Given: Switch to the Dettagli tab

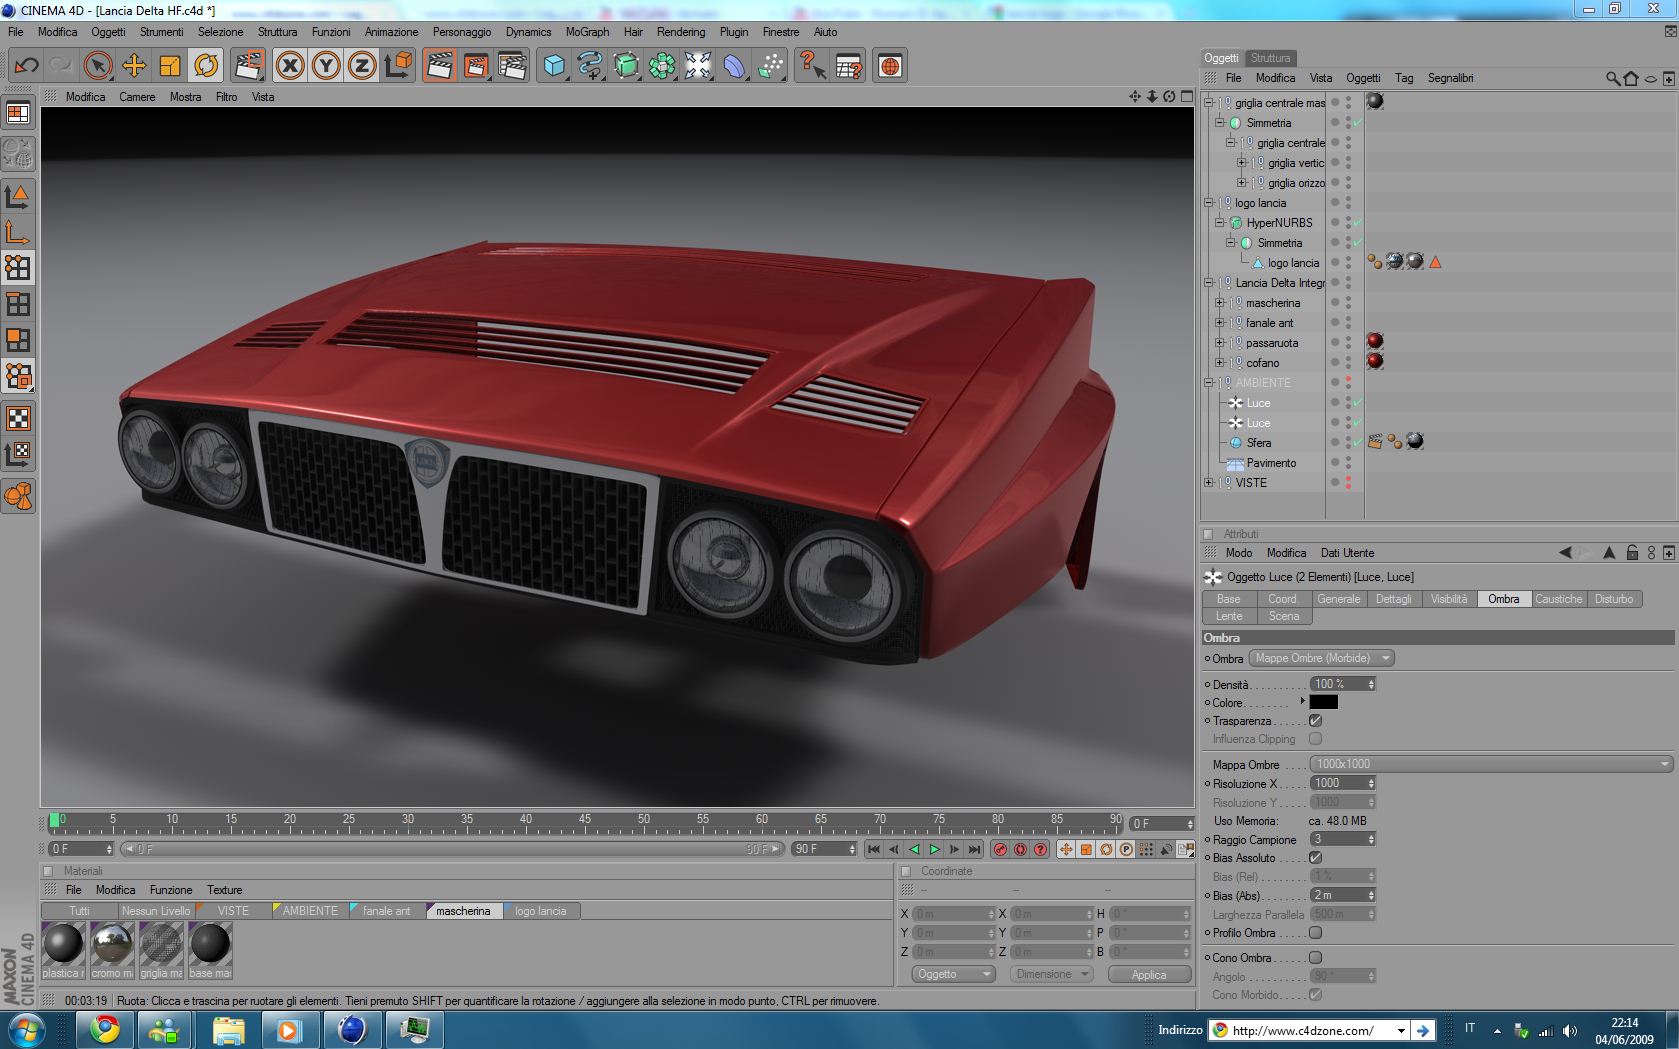Looking at the screenshot, I should click(1393, 599).
